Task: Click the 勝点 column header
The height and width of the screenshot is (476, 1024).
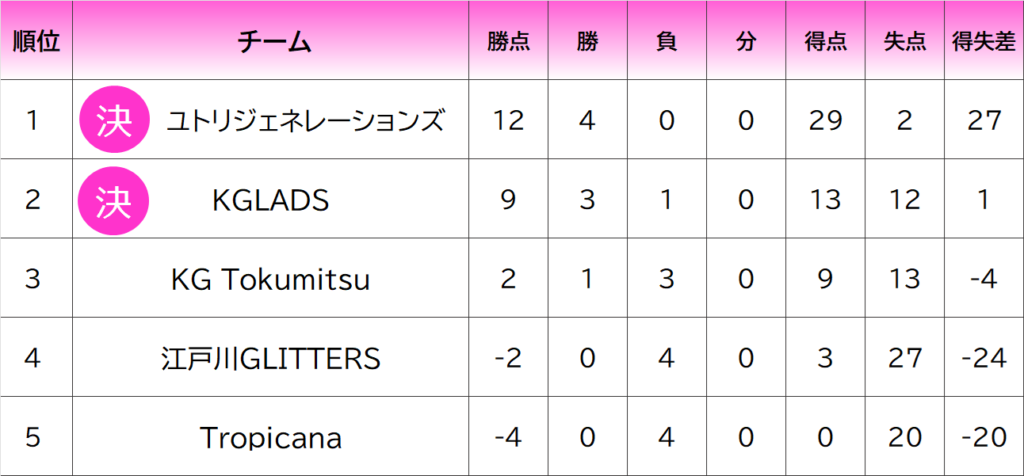Action: click(508, 42)
